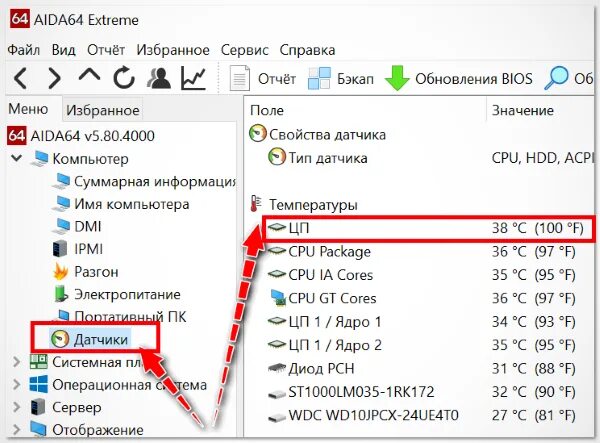Go forward with the right arrow toolbar icon

(54, 78)
